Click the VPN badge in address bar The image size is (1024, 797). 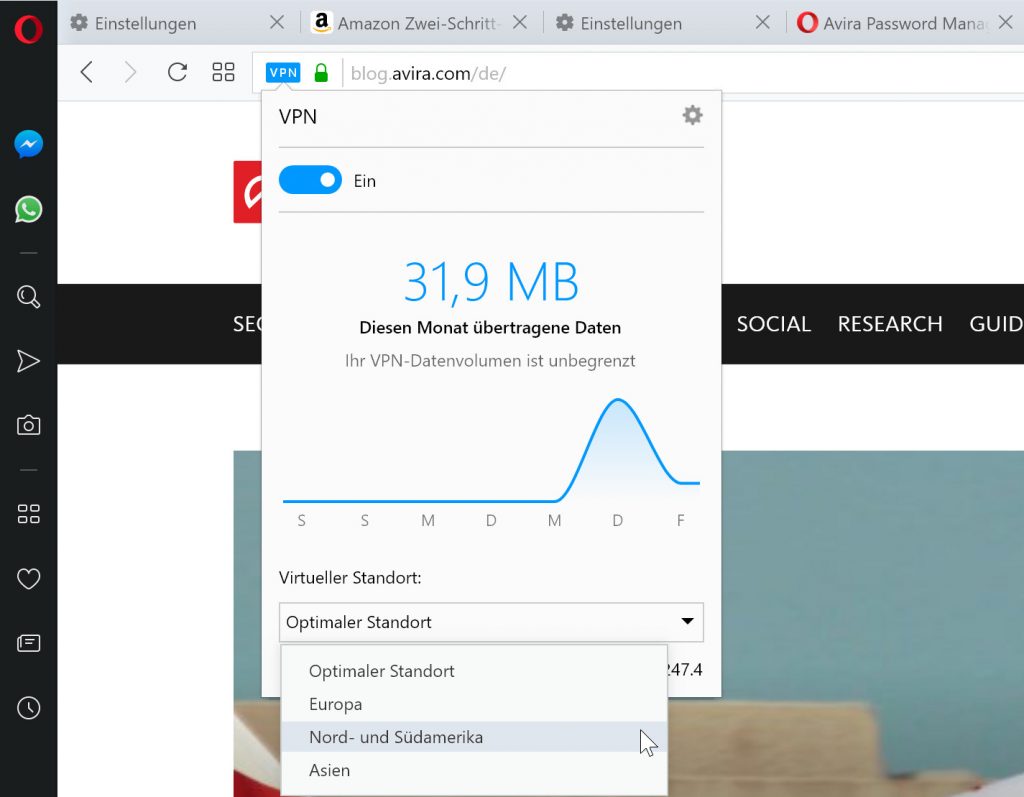283,73
